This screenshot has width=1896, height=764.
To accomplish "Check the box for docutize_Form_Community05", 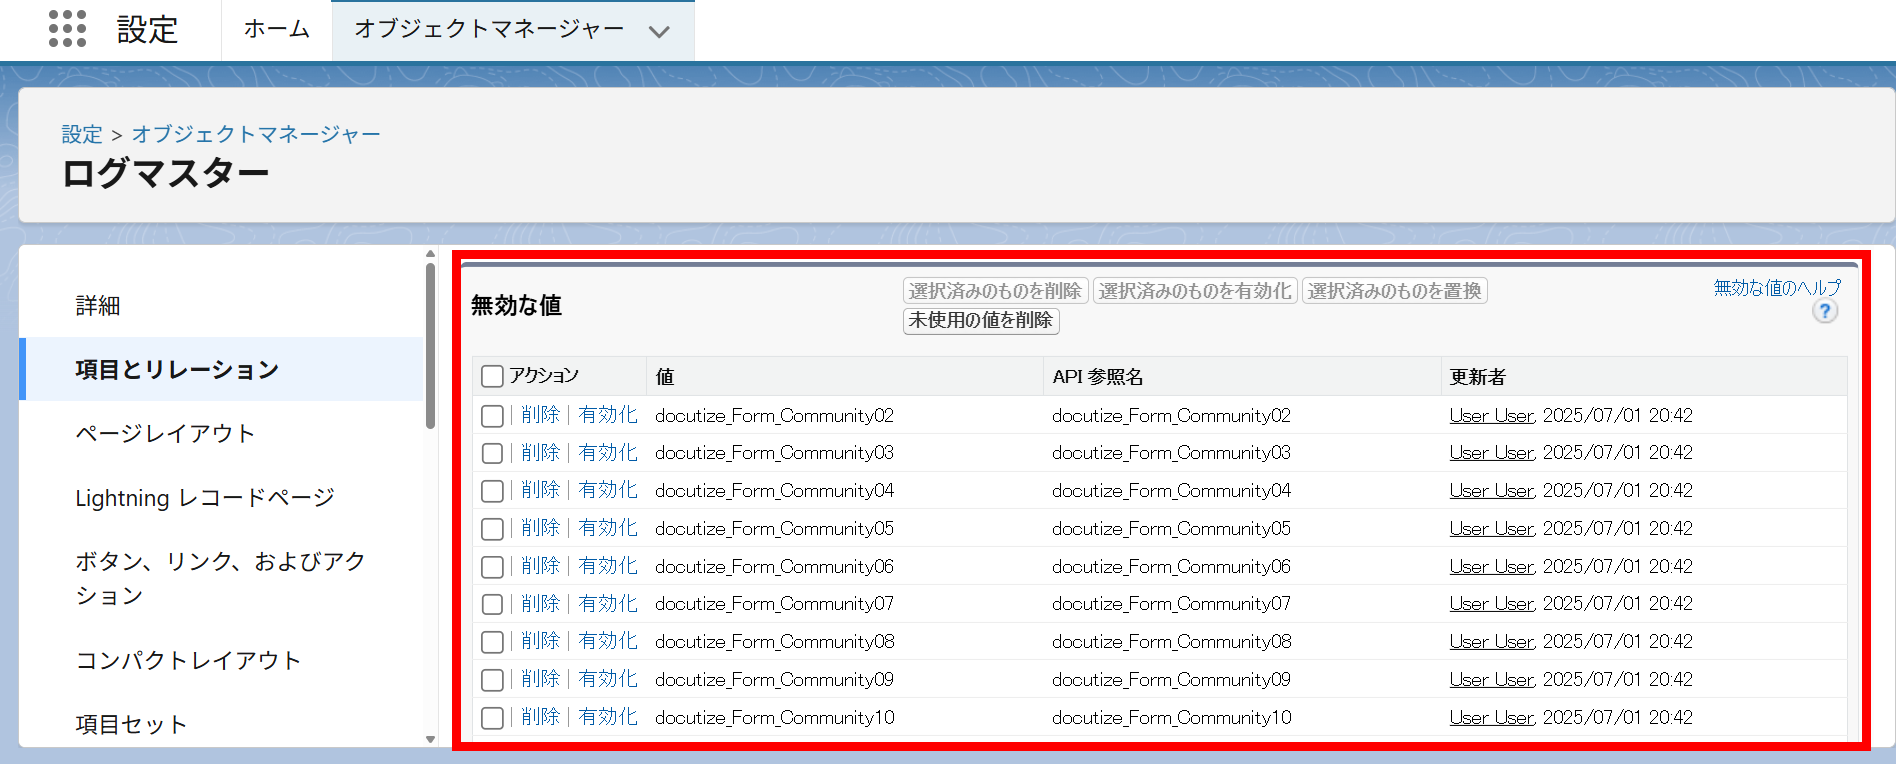I will 492,529.
